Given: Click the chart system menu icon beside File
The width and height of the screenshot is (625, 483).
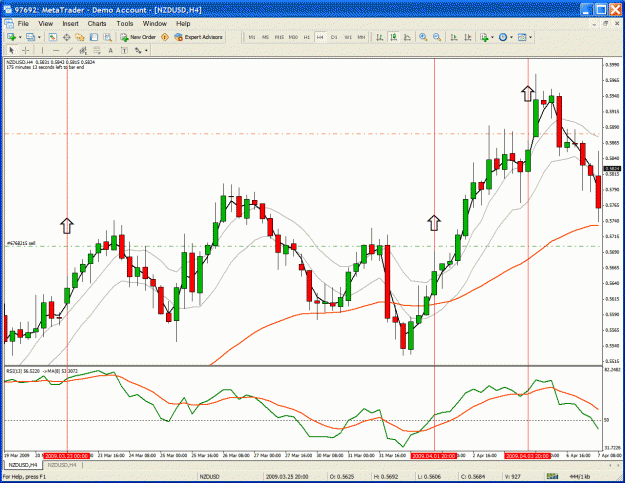Looking at the screenshot, I should (x=9, y=24).
